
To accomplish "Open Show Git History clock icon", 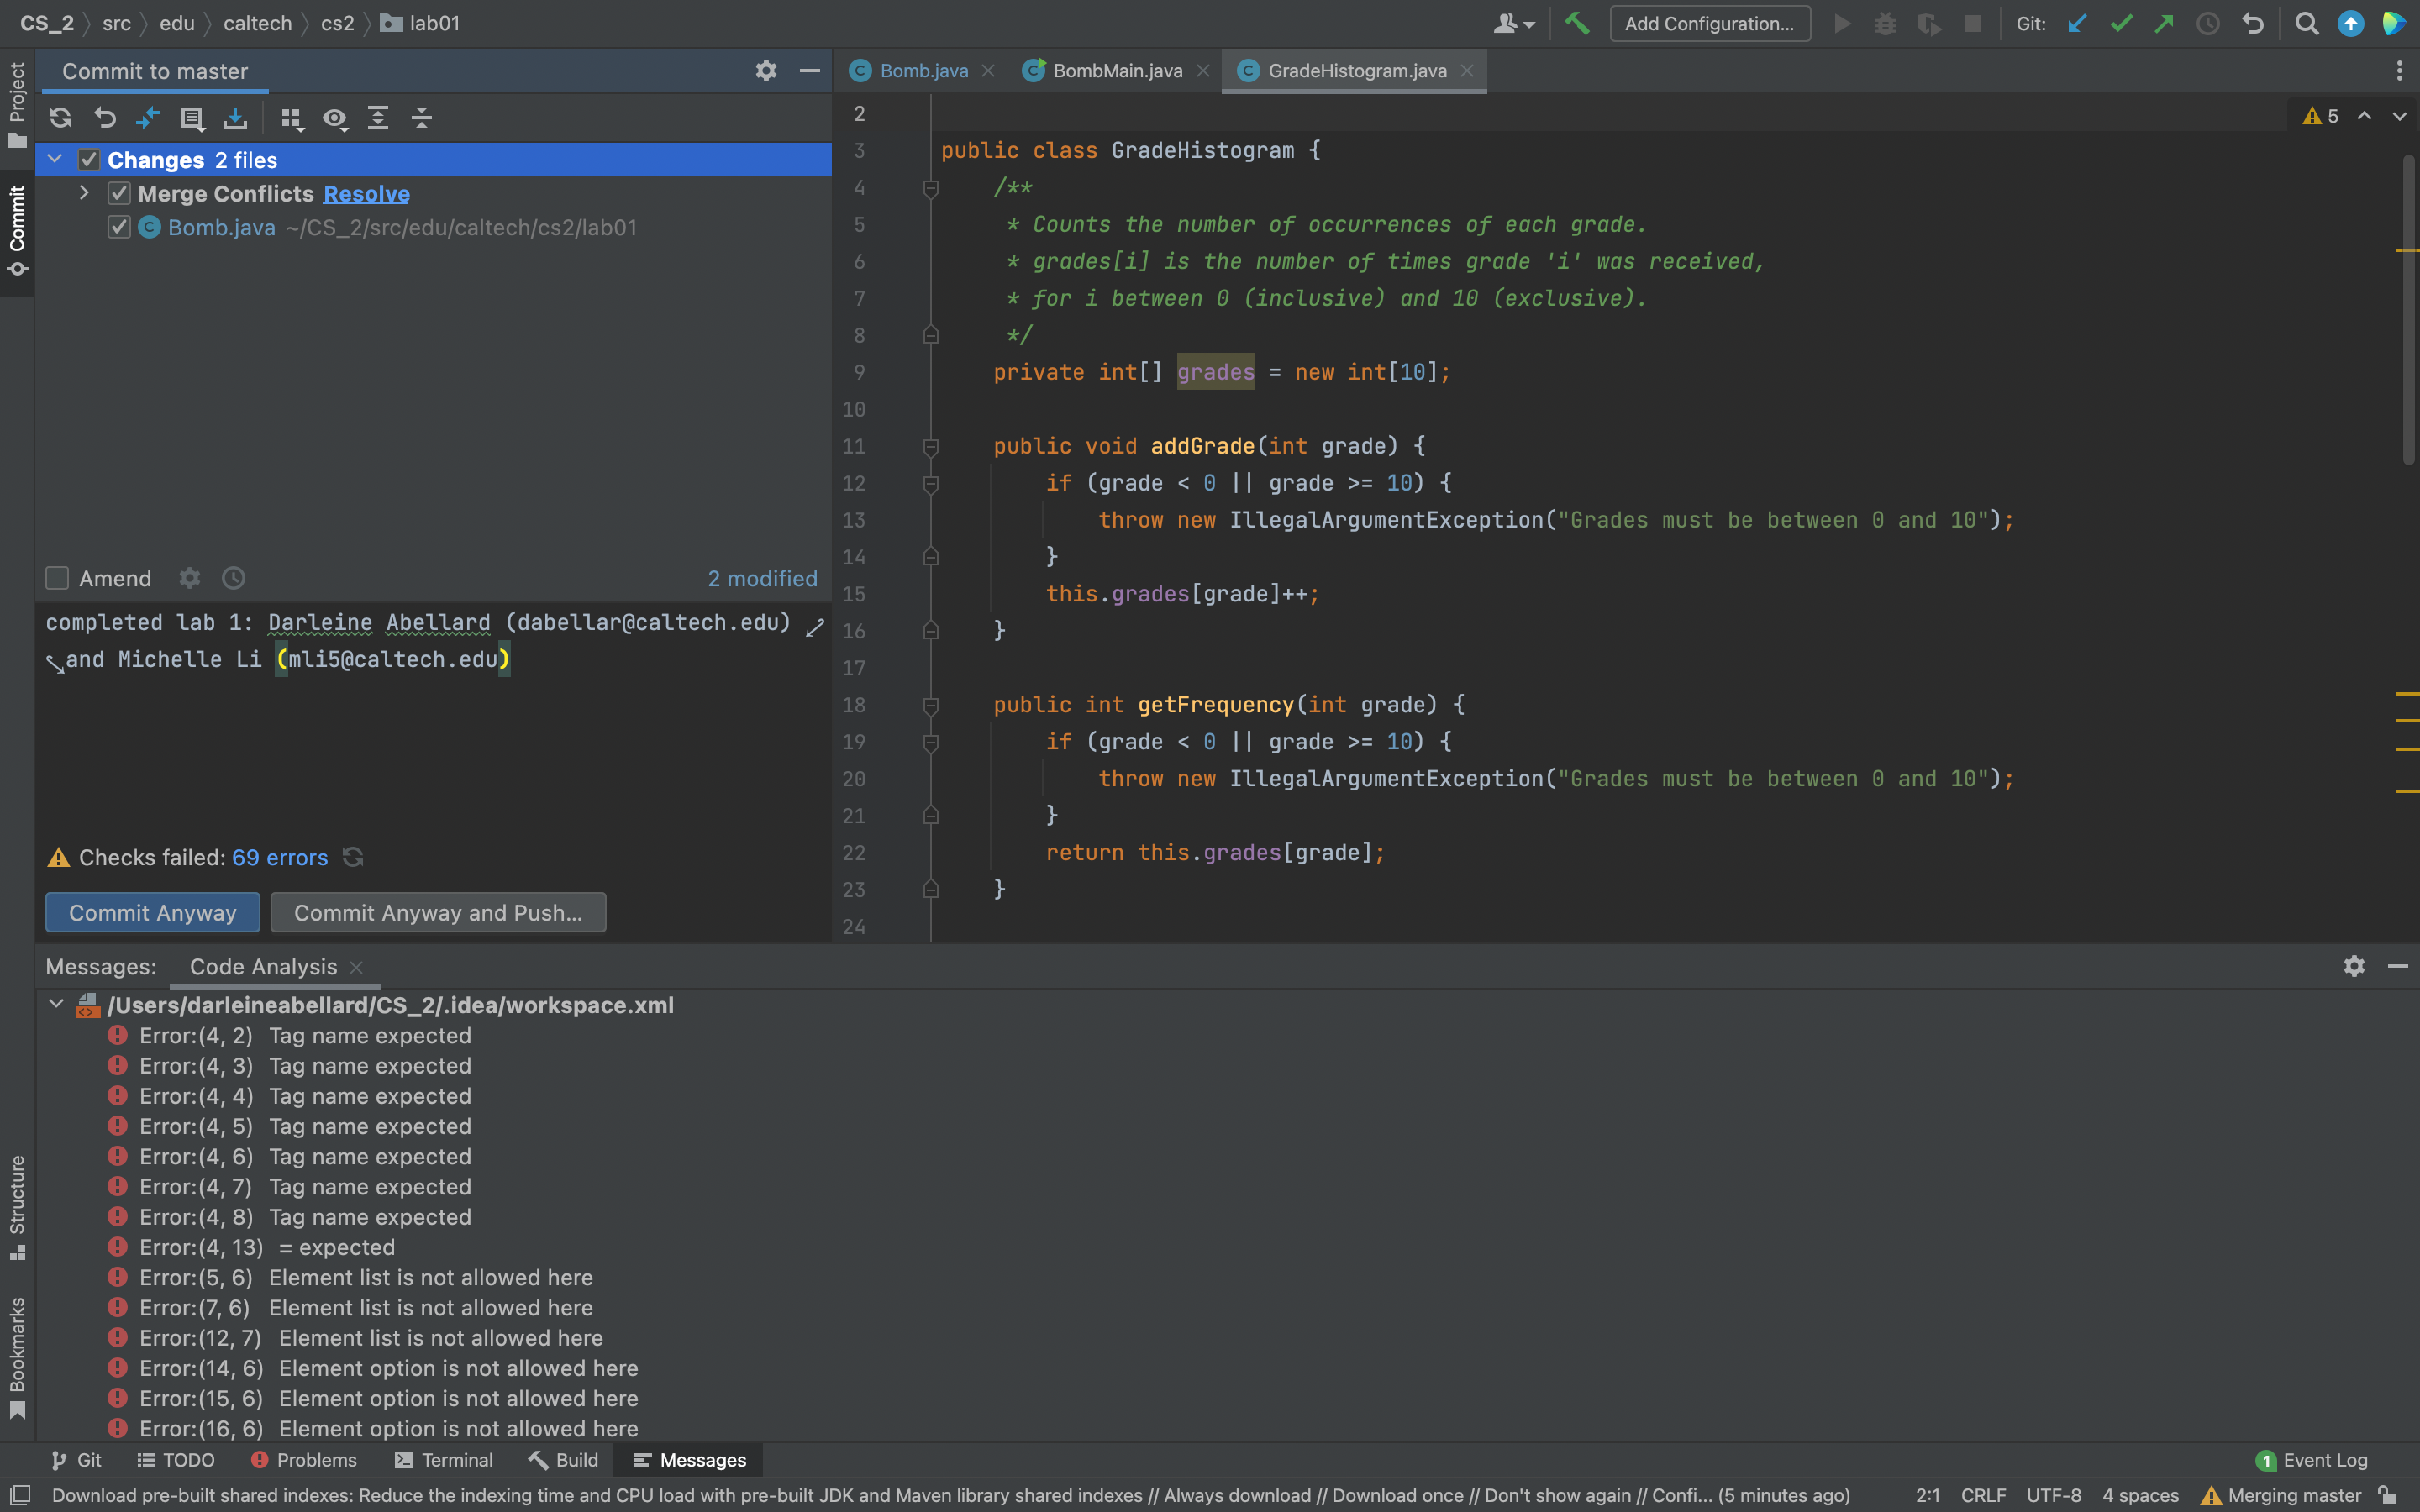I will (x=2208, y=23).
